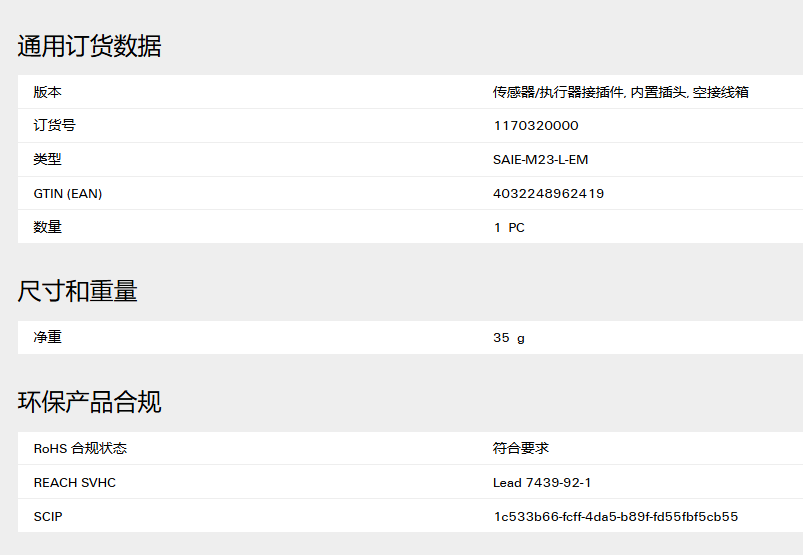This screenshot has height=555, width=803.
Task: Select SCIP number 1c533b66-fcff-4da5-b89f-fd55fbf5cb55
Action: [x=616, y=517]
